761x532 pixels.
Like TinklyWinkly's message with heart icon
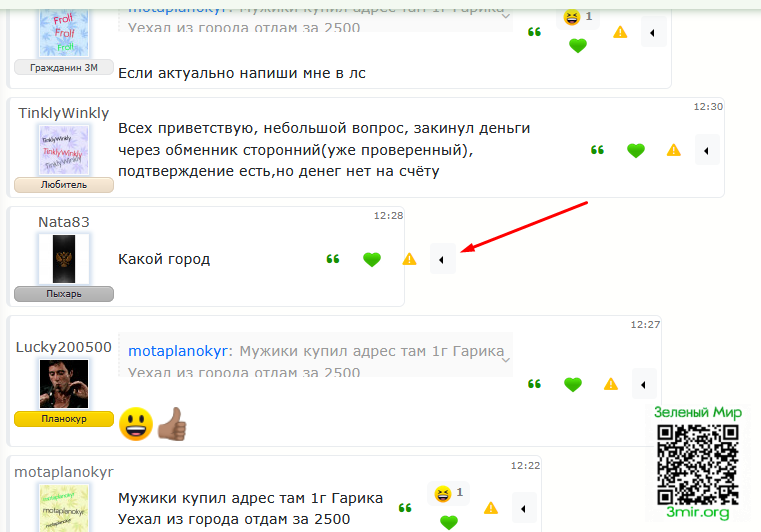(636, 150)
